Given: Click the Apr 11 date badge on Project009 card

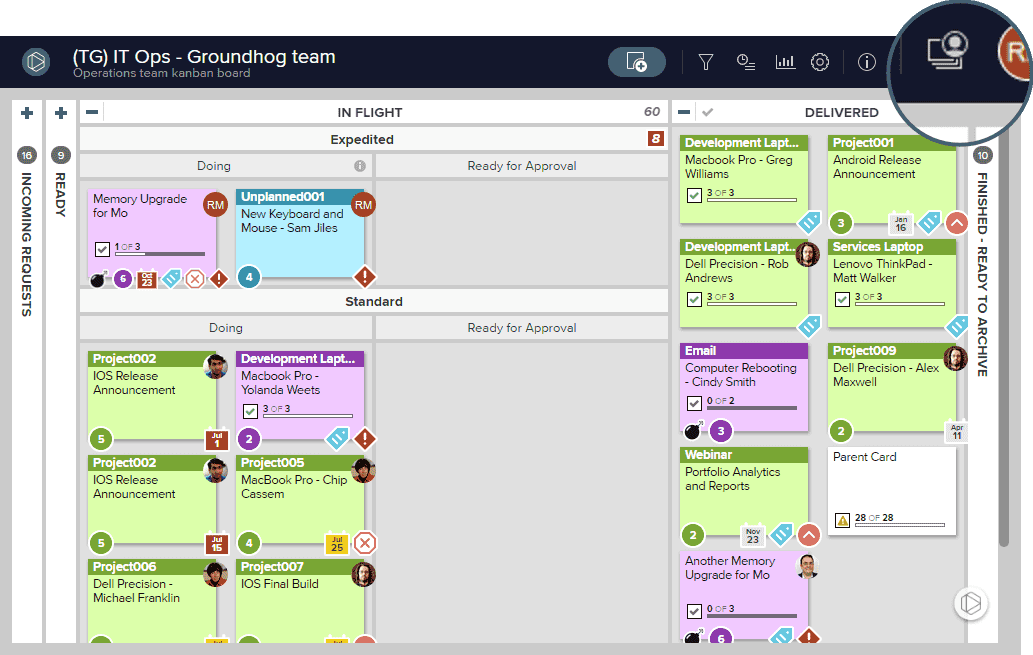Looking at the screenshot, I should (957, 432).
